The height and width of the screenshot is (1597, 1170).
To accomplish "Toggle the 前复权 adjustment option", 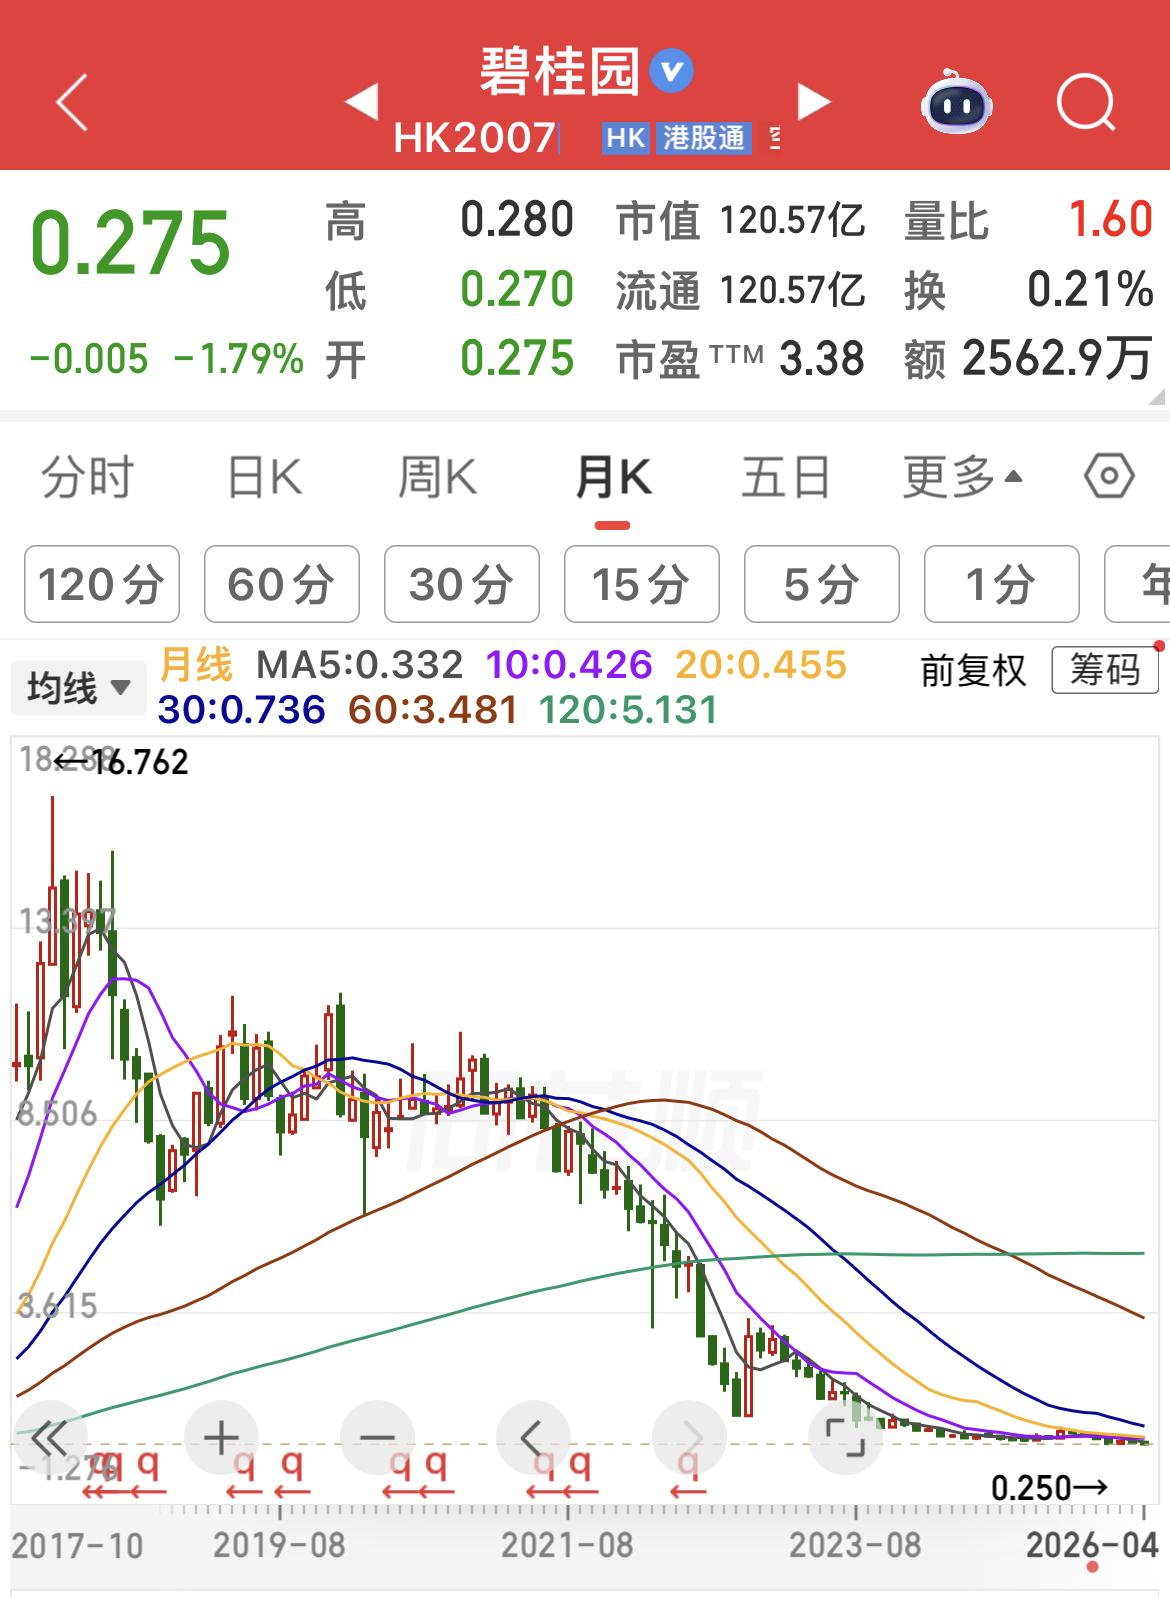I will [x=973, y=670].
